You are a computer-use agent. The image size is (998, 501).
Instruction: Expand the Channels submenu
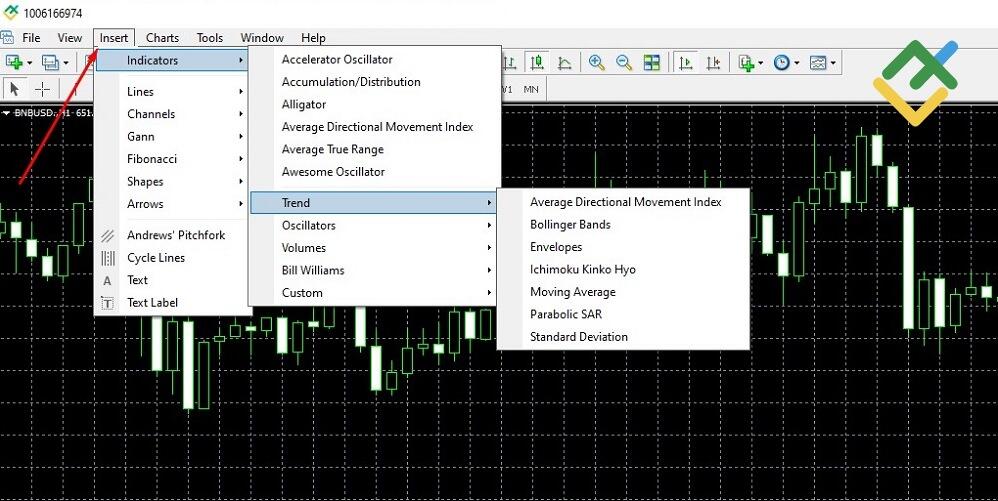(172, 114)
